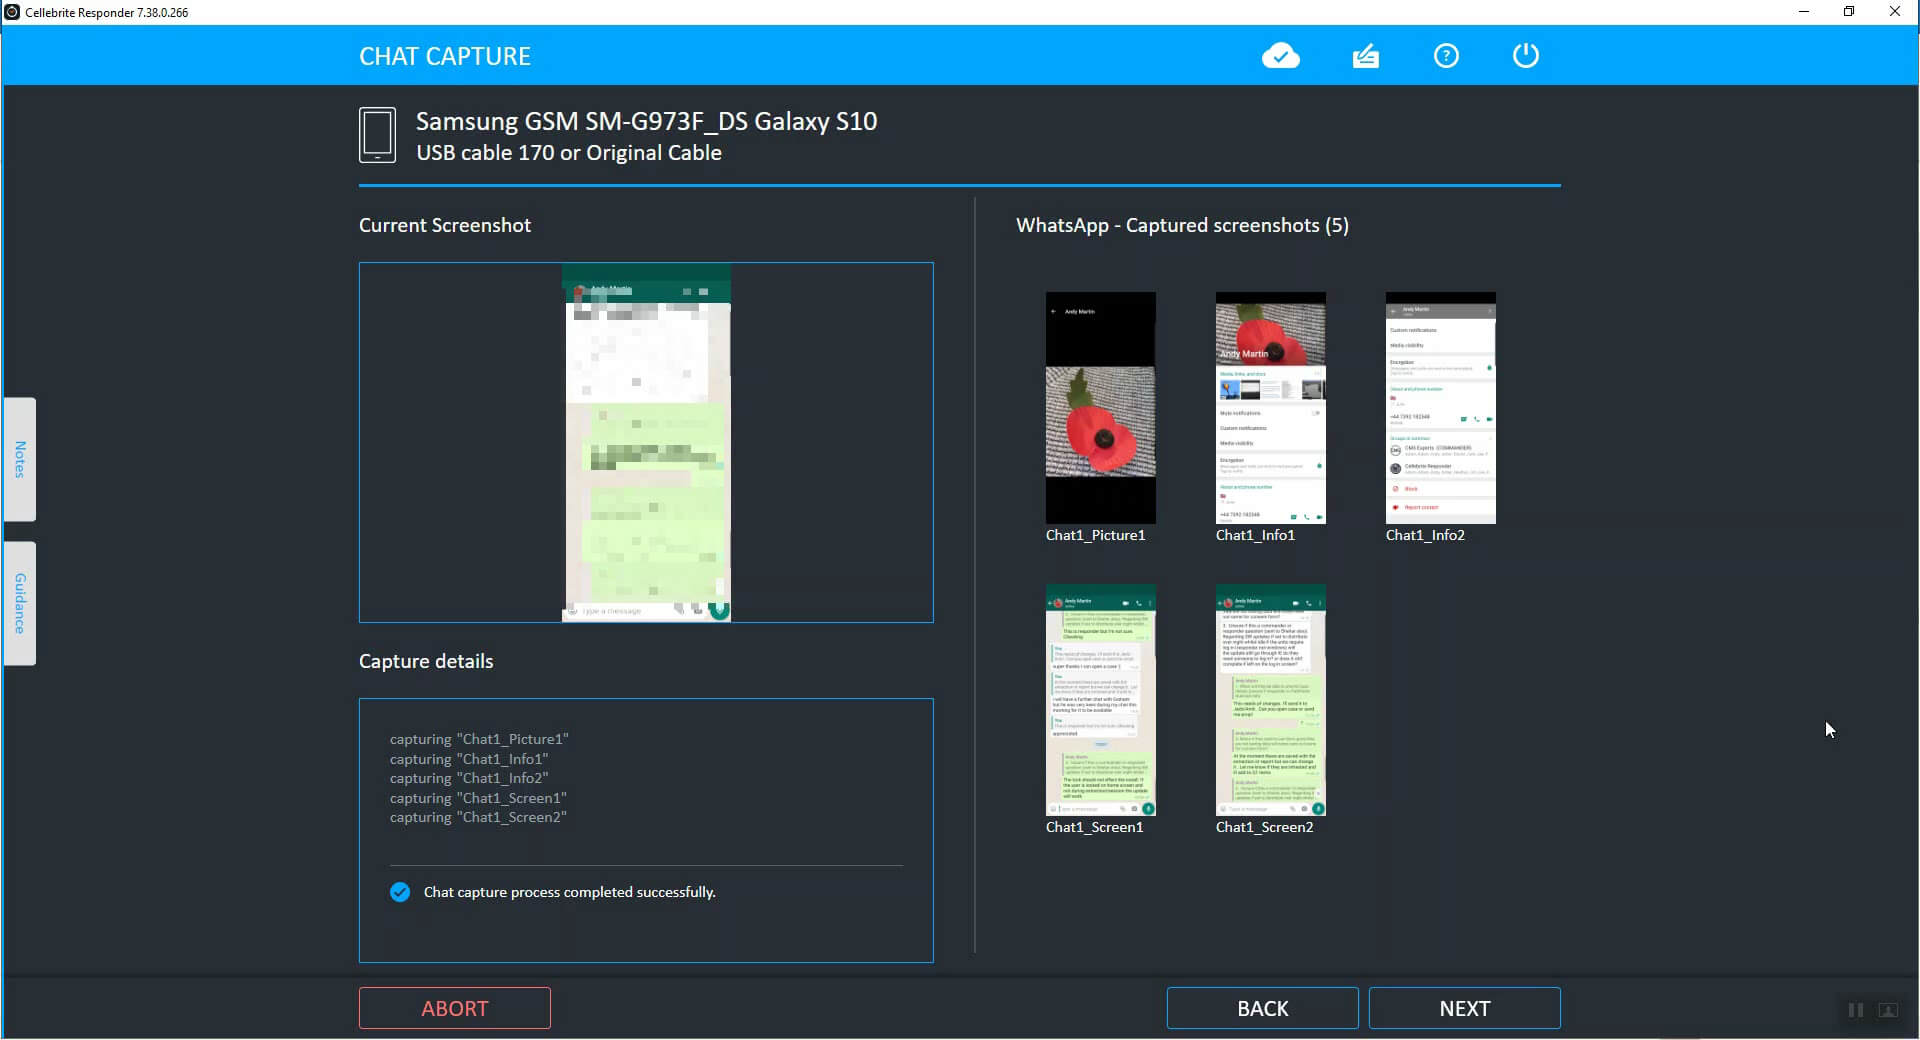Click the 'WhatsApp - Captured screenshots (5)' heading
Image resolution: width=1920 pixels, height=1040 pixels.
pos(1182,225)
